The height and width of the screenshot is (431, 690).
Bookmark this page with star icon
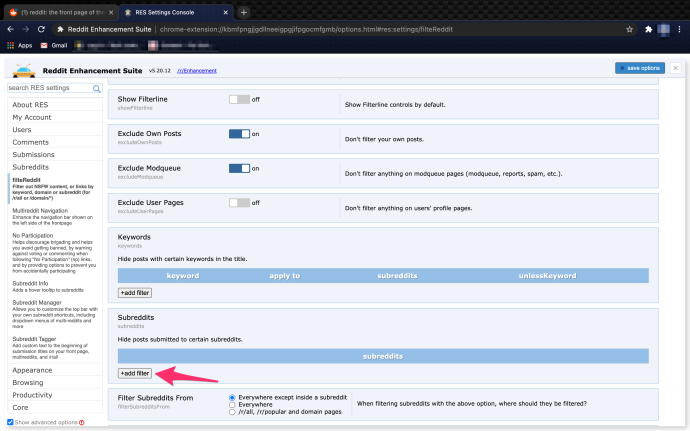pos(629,29)
